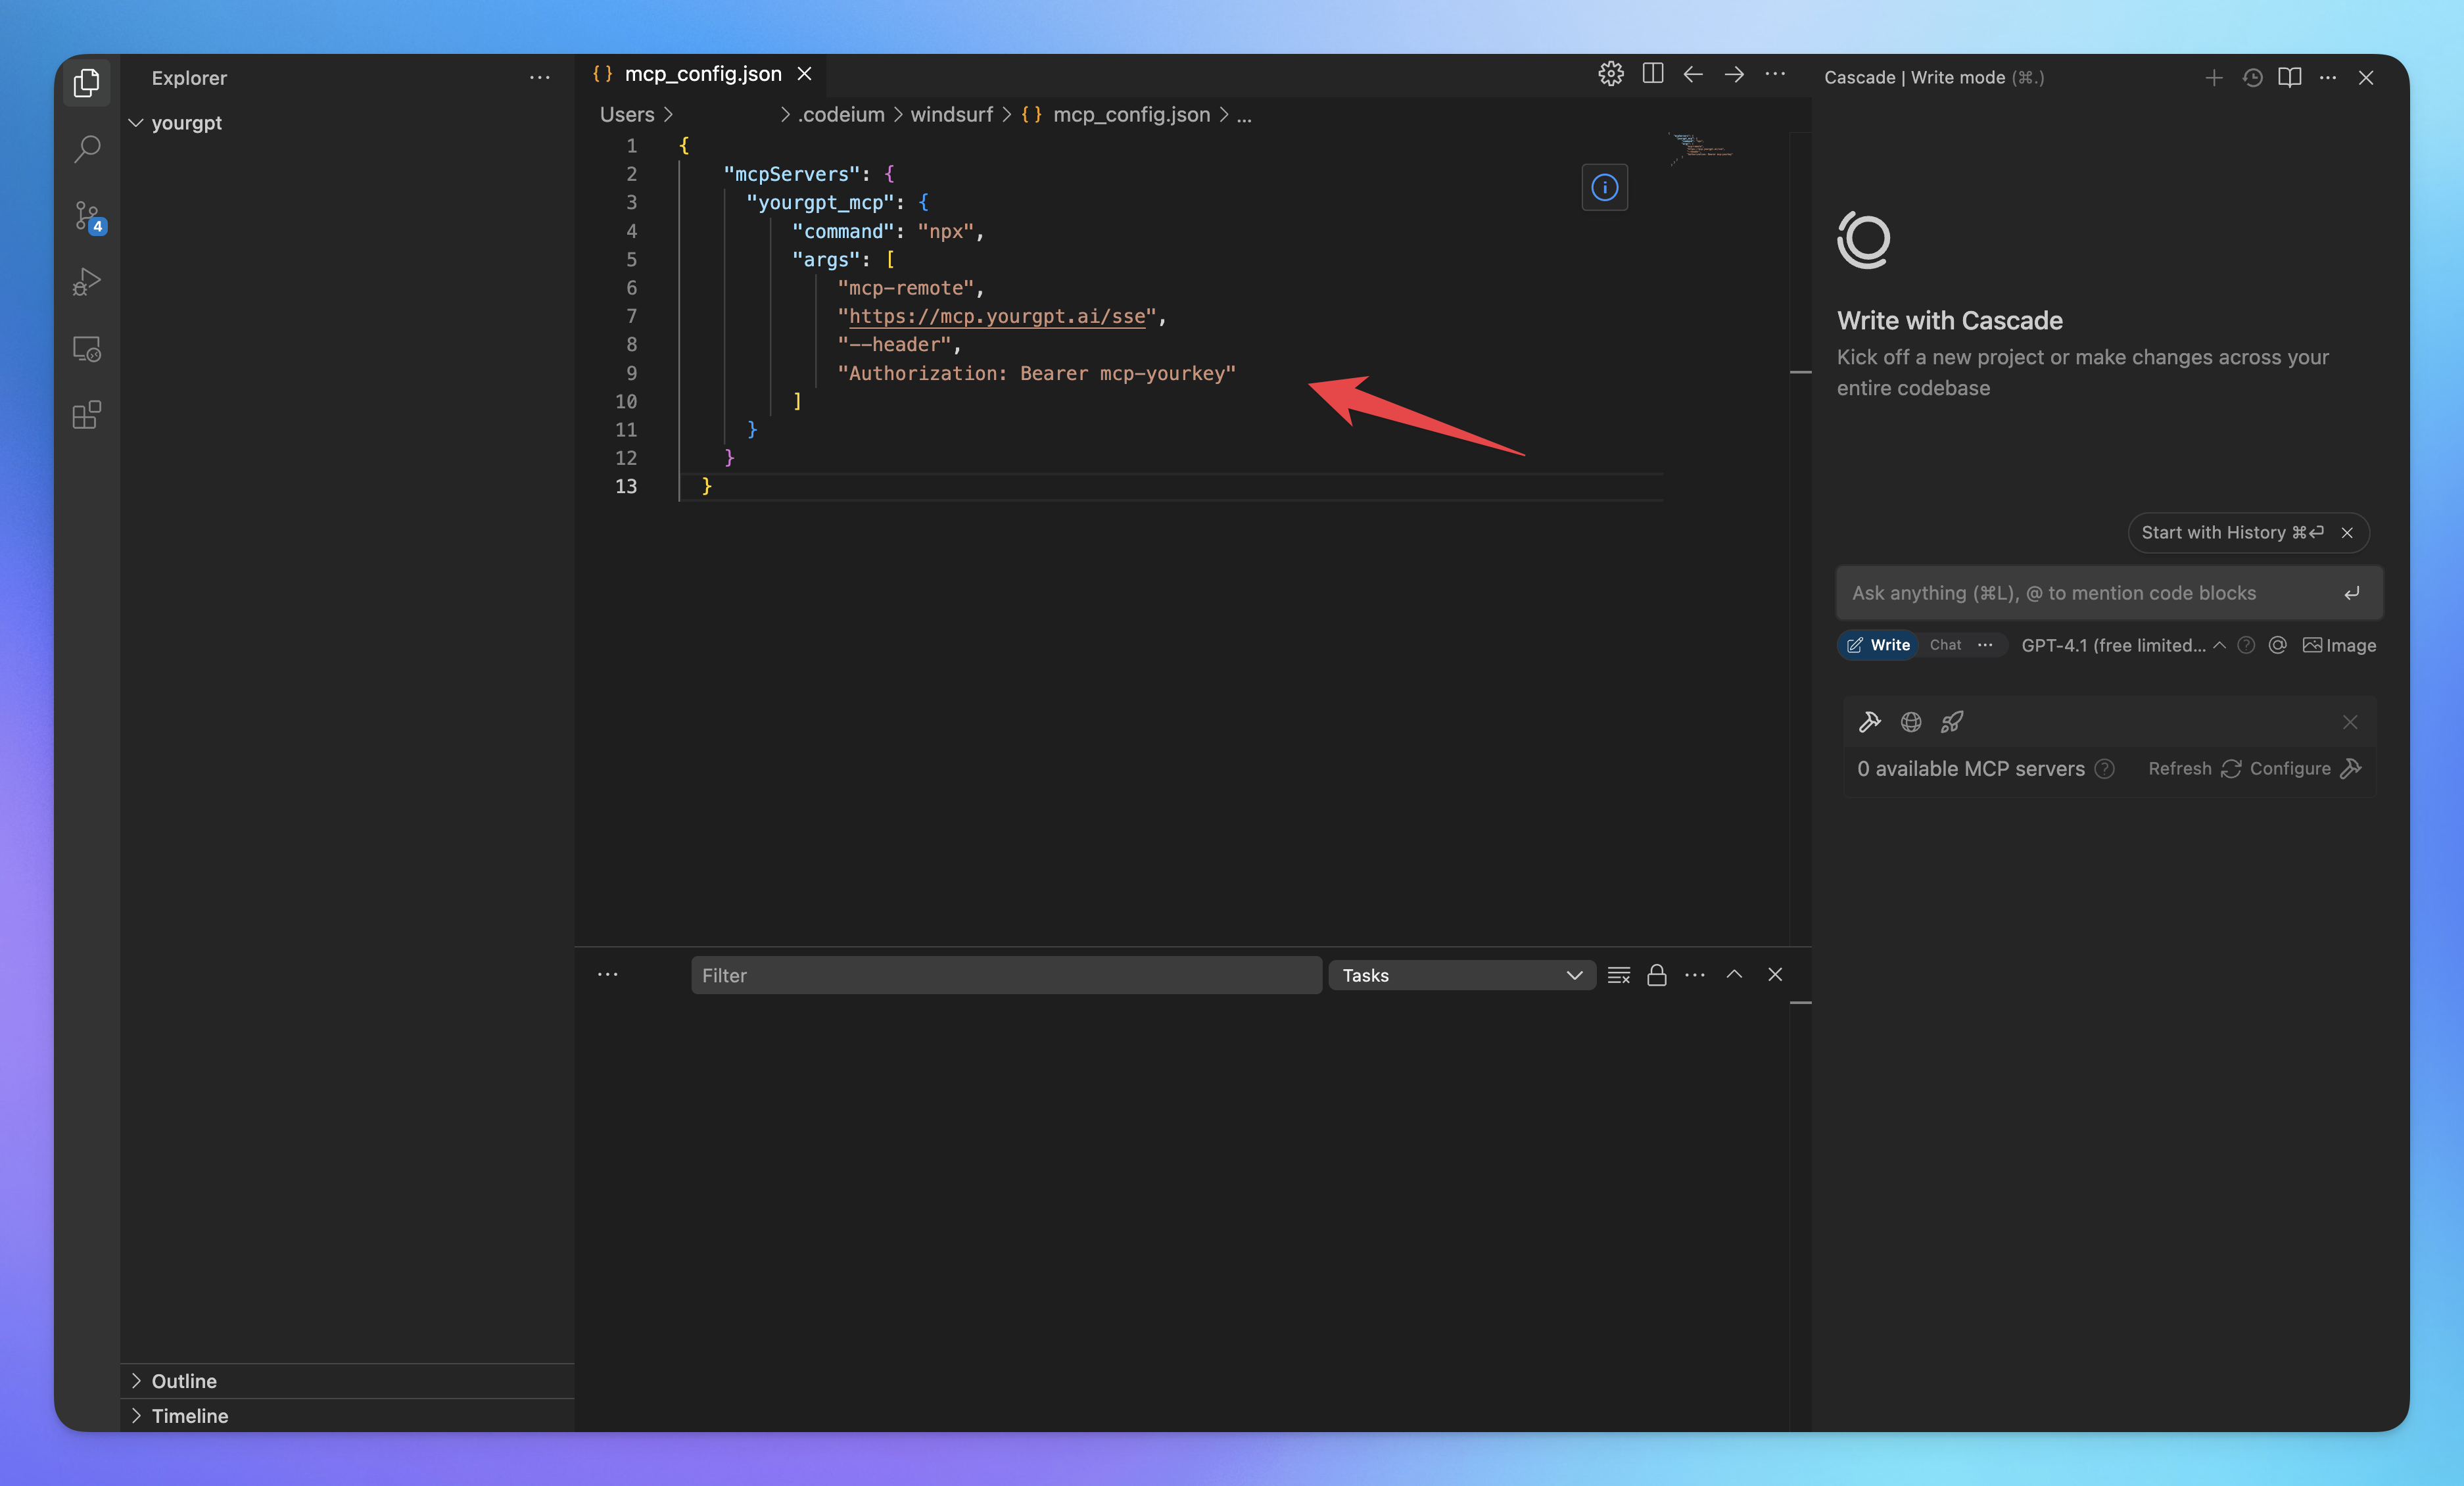The height and width of the screenshot is (1486, 2464).
Task: Switch Cascade to Write mode
Action: [1878, 645]
